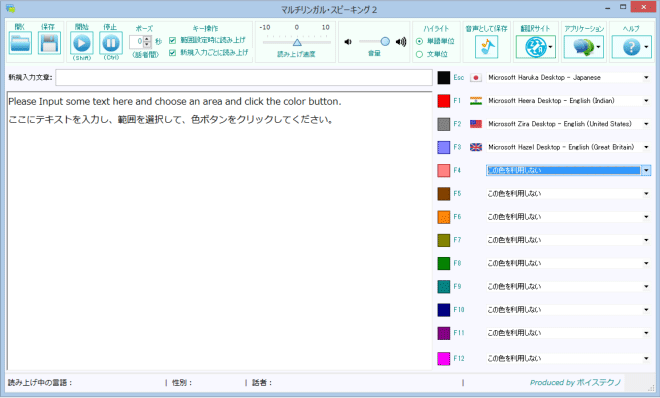Click the magenta F12 color button
The height and width of the screenshot is (398, 660).
tap(444, 358)
